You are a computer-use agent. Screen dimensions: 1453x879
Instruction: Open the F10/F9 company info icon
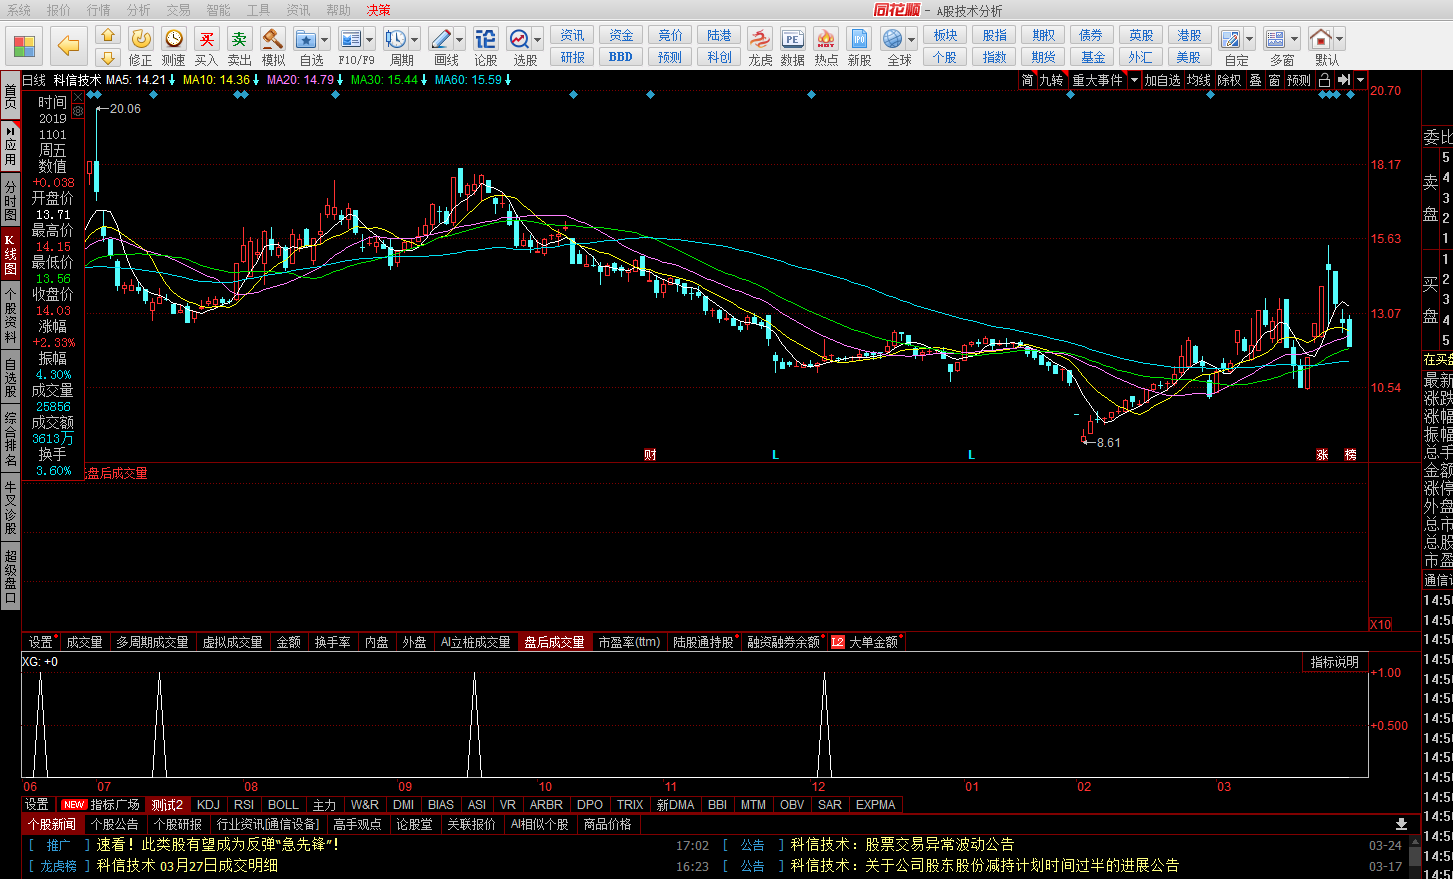click(x=350, y=39)
